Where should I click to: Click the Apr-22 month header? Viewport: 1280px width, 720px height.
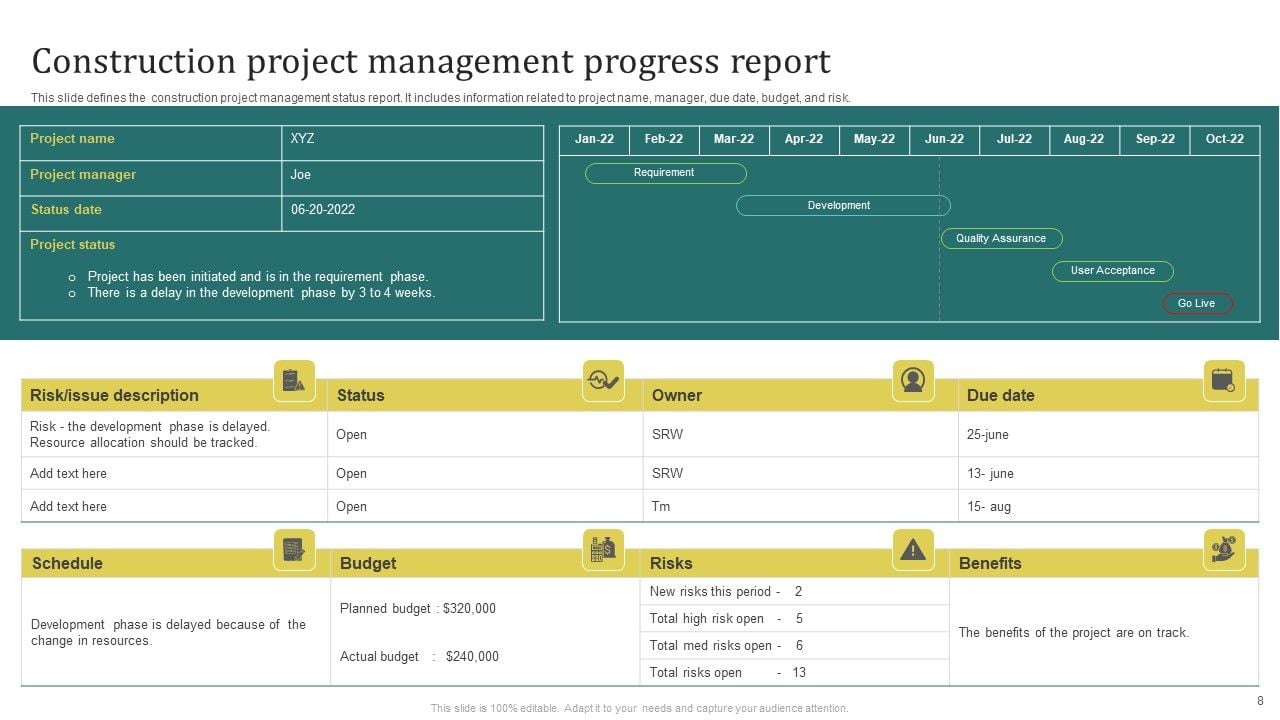804,140
